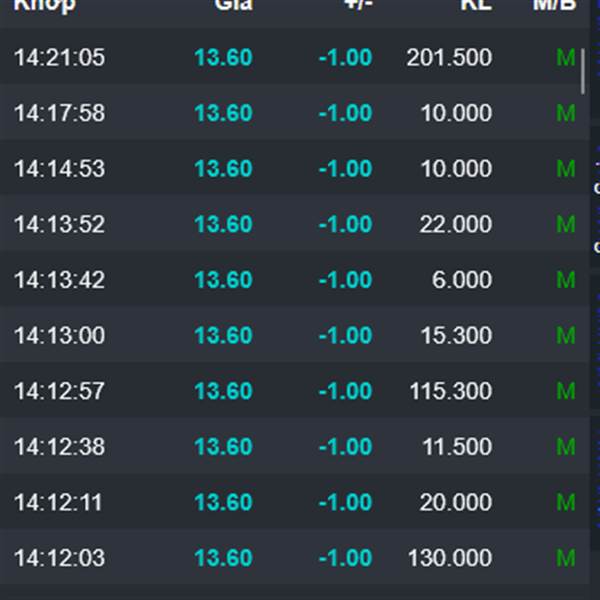The width and height of the screenshot is (600, 600).
Task: Click the 201.500 volume cell
Action: [449, 58]
